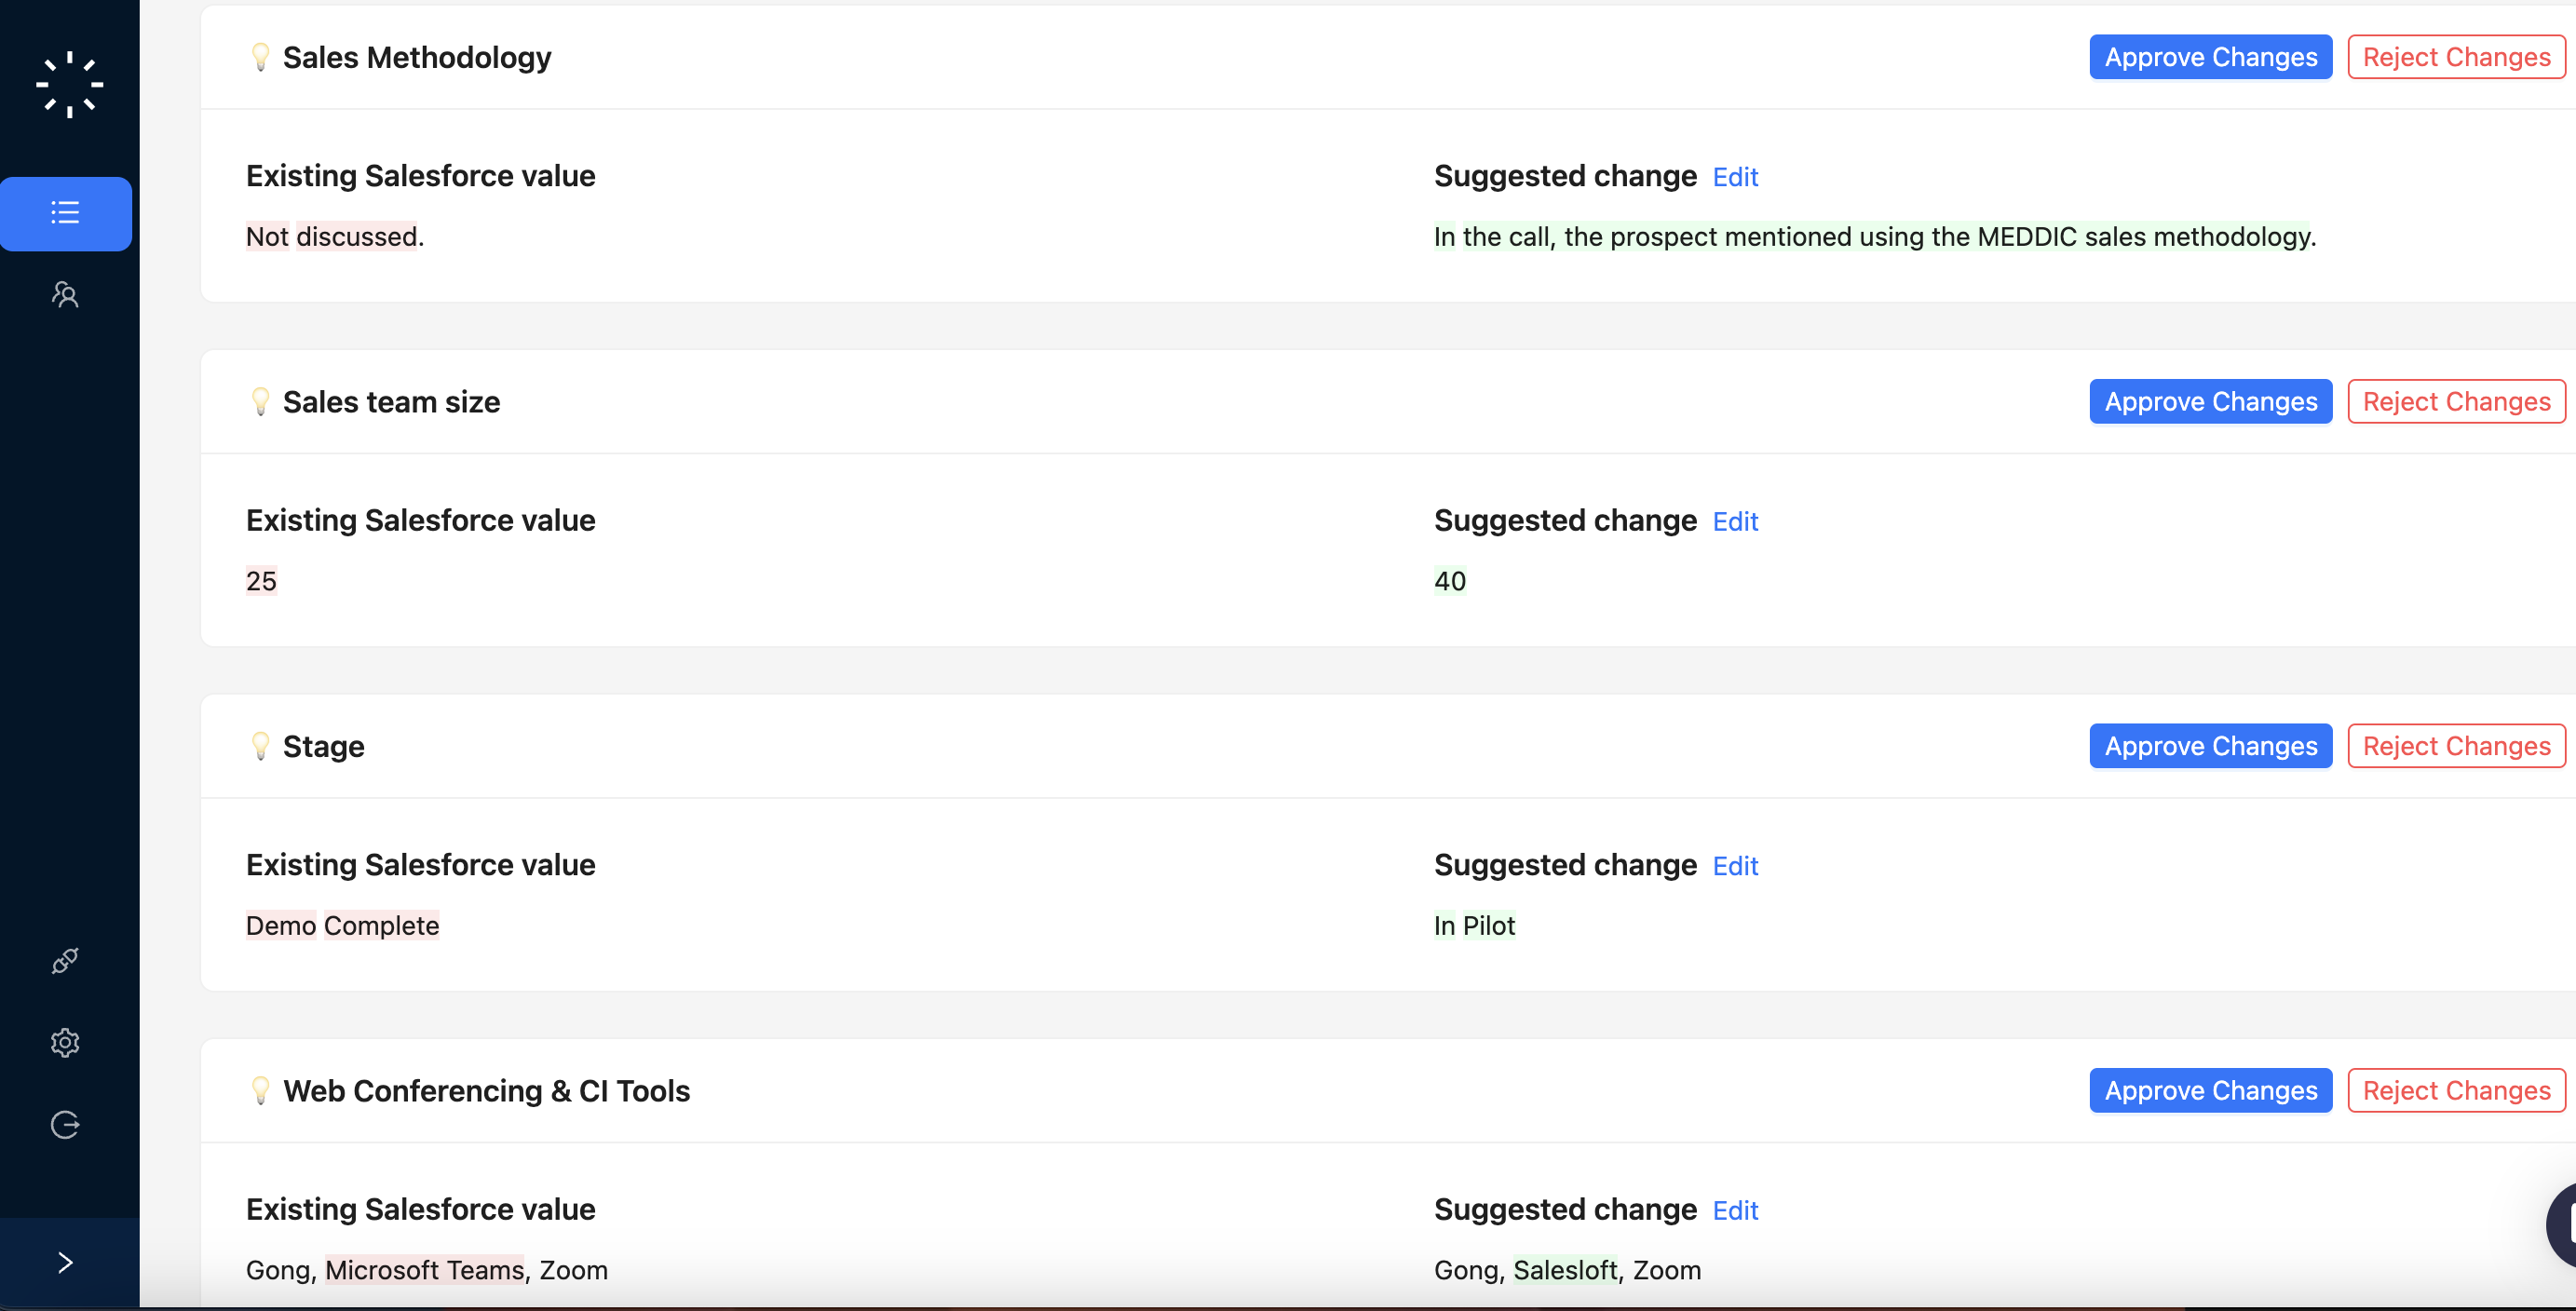Approve changes for Stage
The image size is (2576, 1311).
coord(2210,746)
